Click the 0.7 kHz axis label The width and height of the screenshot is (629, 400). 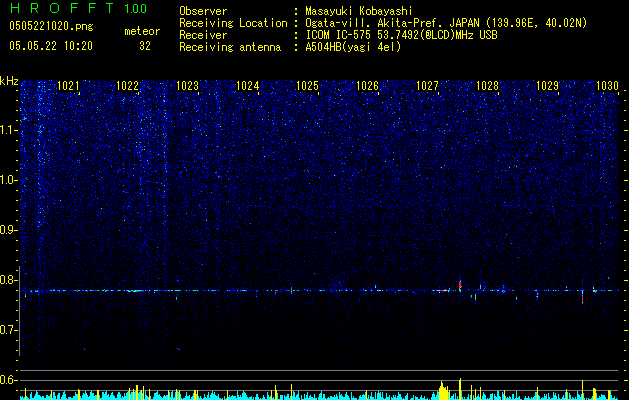9,330
